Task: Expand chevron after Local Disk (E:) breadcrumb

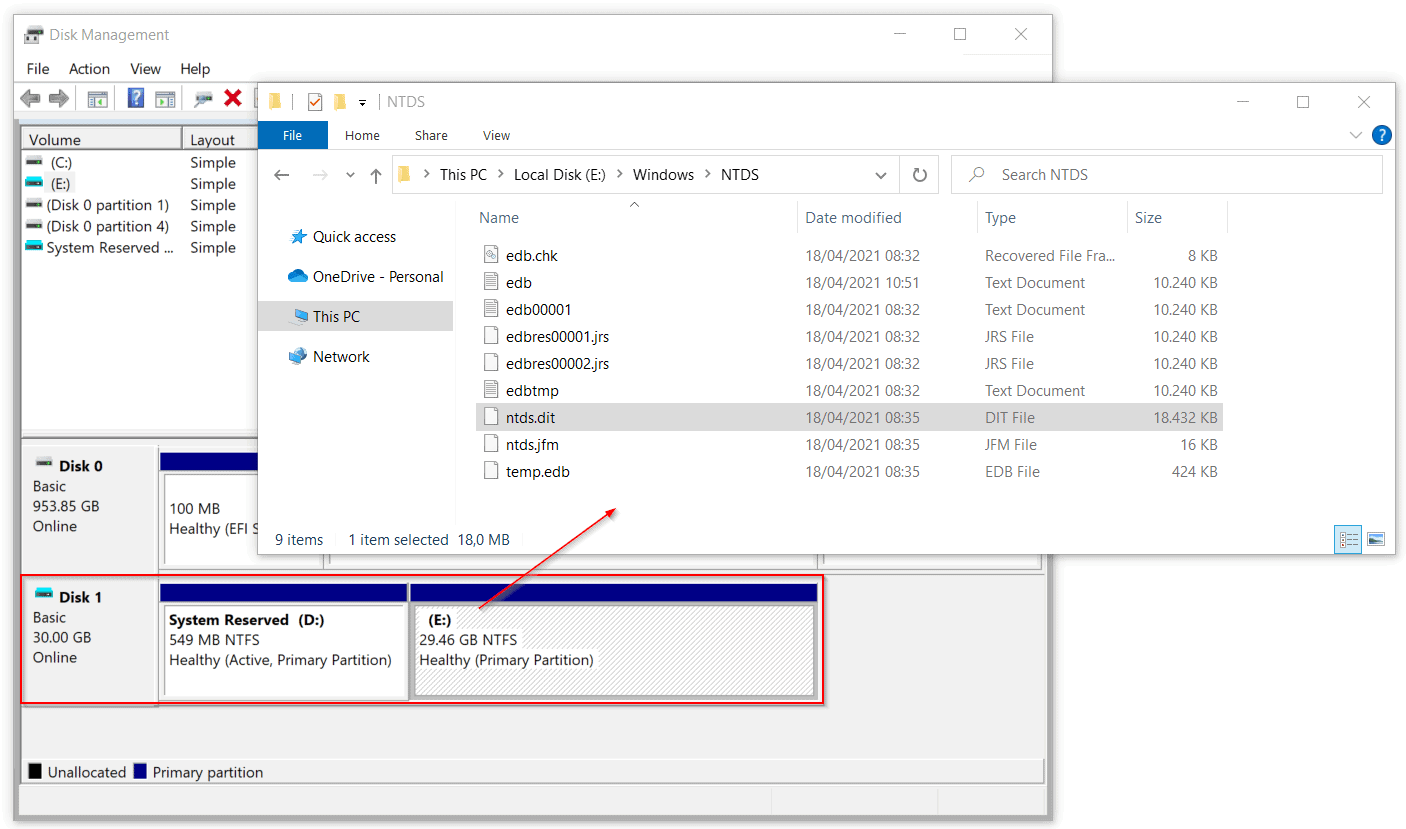Action: pos(620,175)
